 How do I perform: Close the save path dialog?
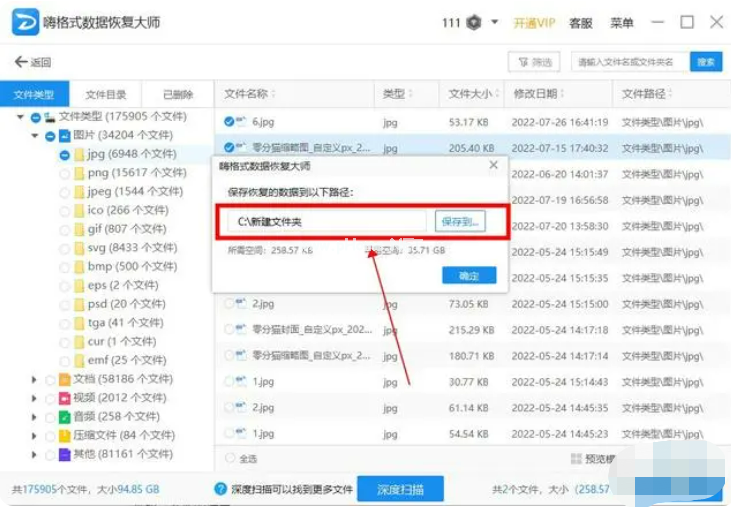tap(494, 165)
